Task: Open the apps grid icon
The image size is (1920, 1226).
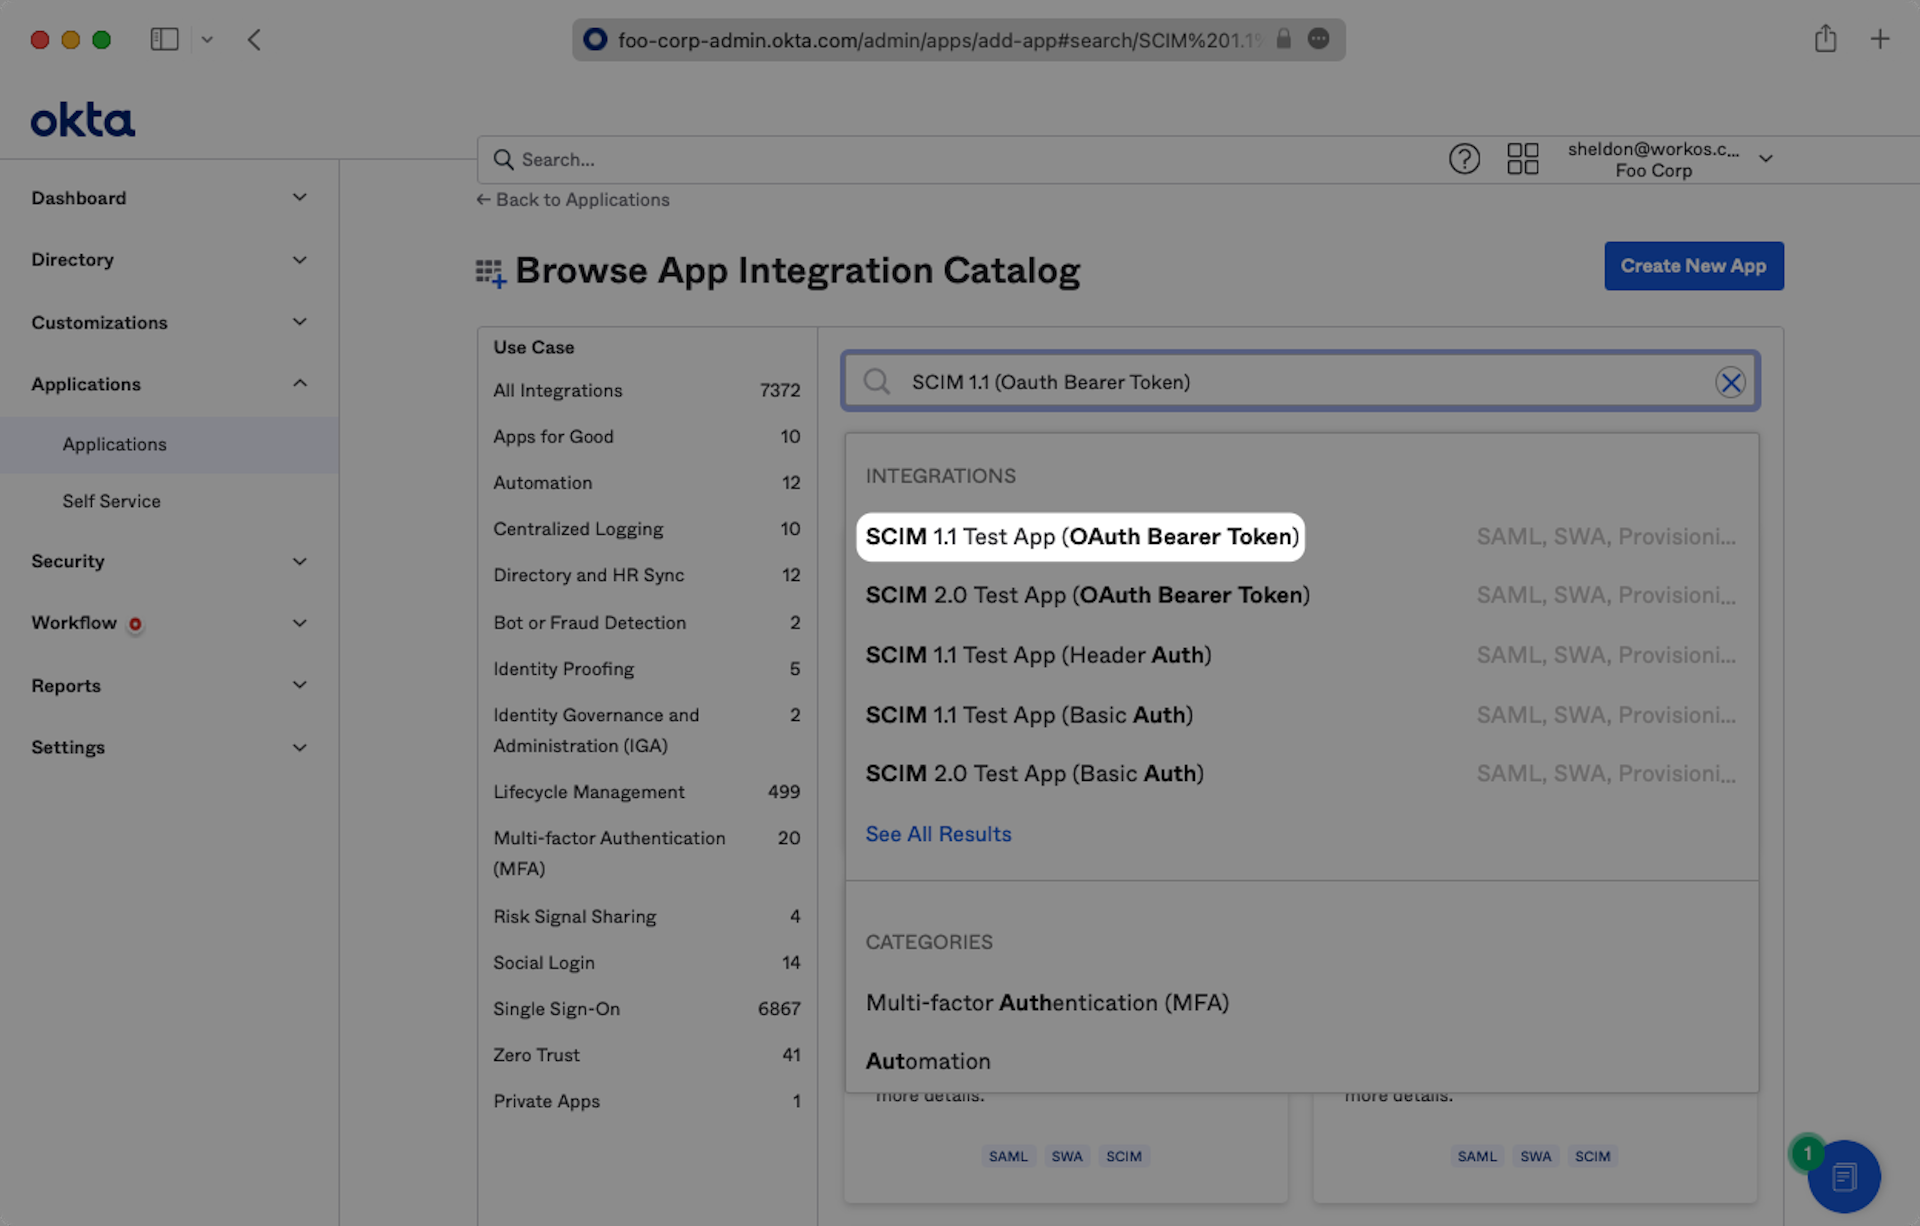Action: pos(1522,159)
